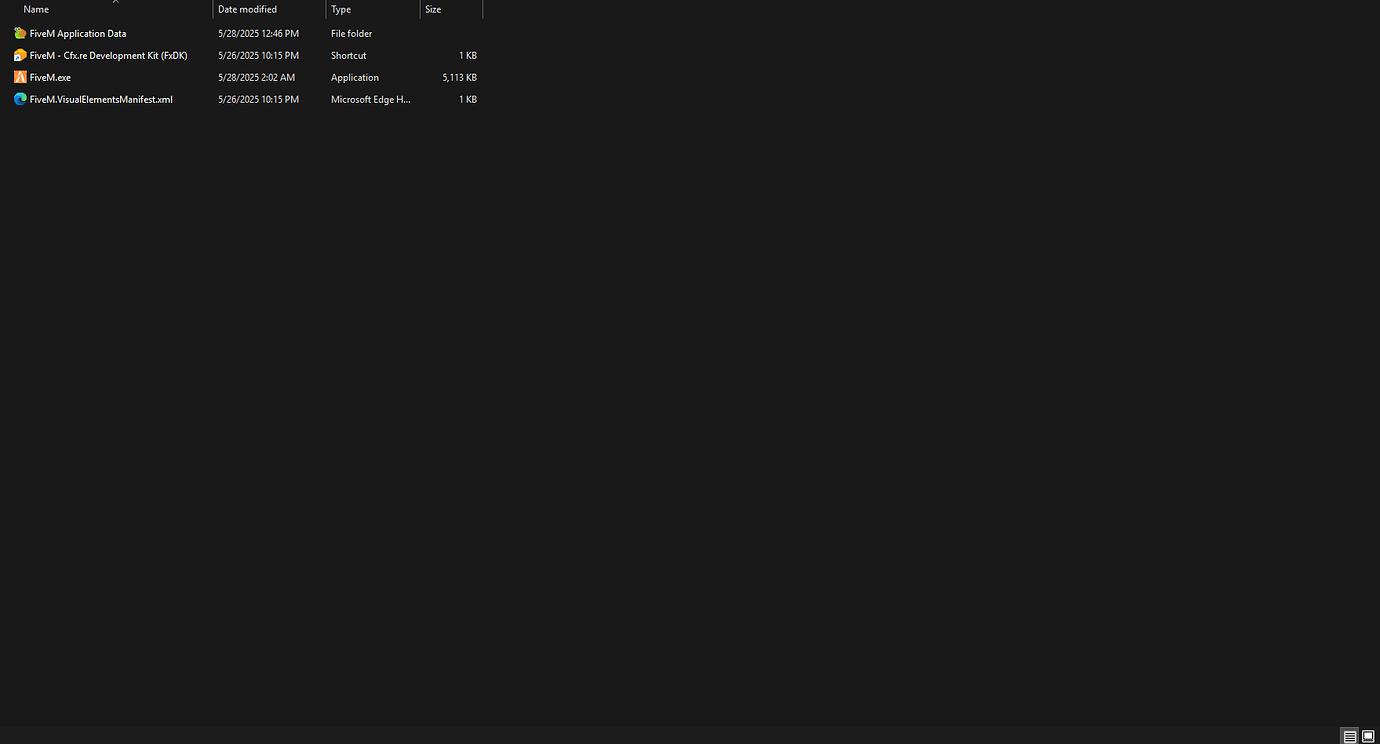Click FiveM.VisualElementsManifest.xml date 5/26/2025 10:15 PM
1380x744 pixels.
point(258,100)
